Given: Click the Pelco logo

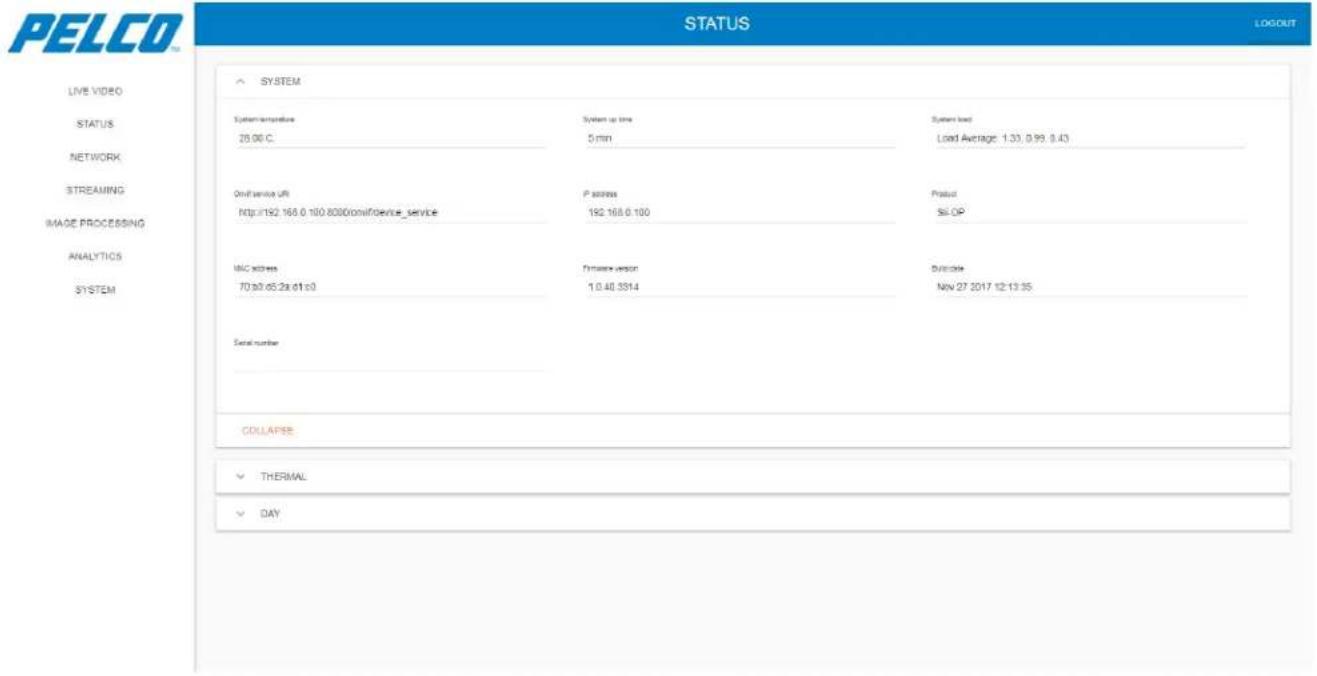Looking at the screenshot, I should pos(96,34).
